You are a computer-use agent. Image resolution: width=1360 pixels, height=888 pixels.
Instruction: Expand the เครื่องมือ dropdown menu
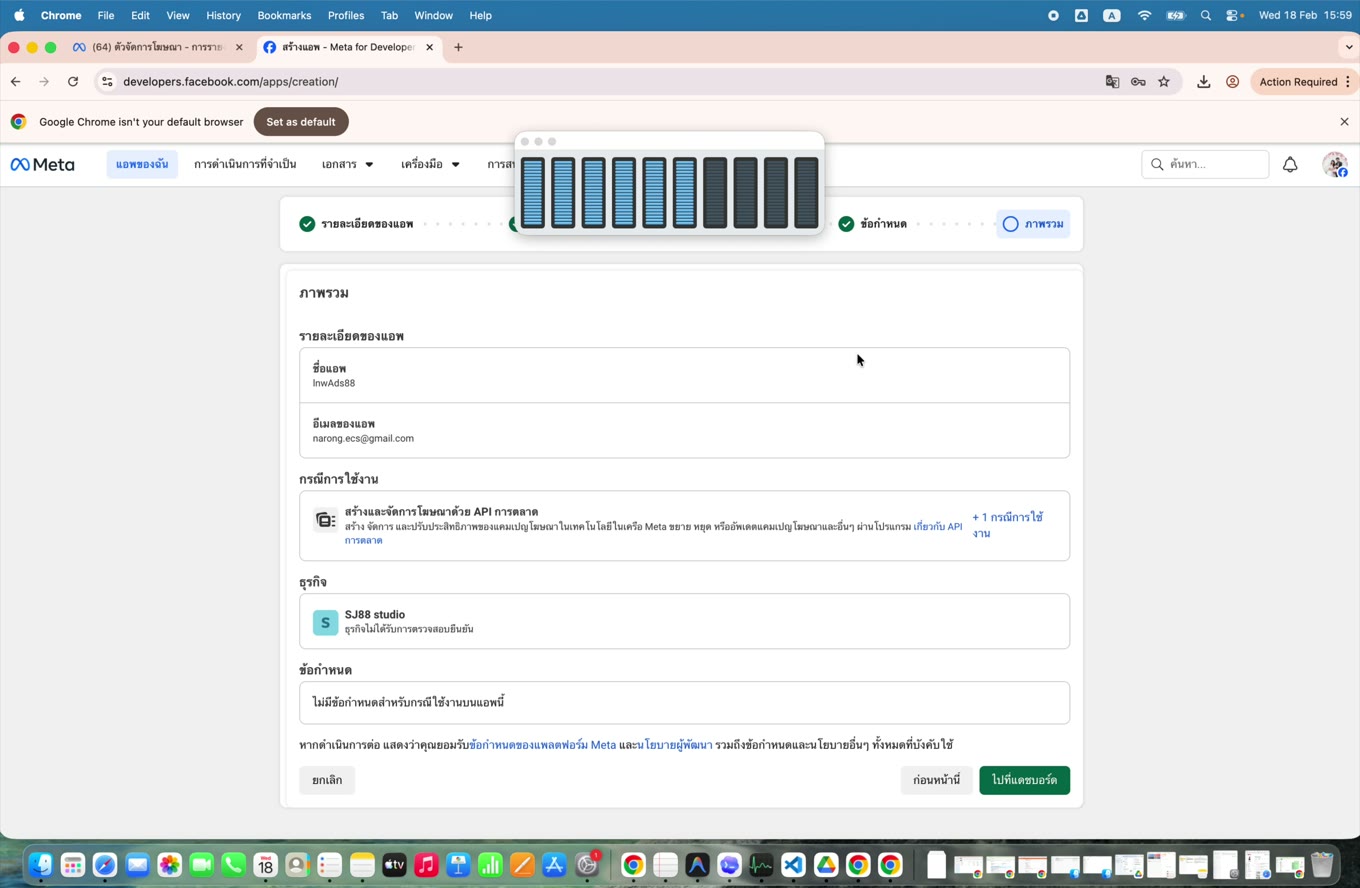tap(430, 164)
